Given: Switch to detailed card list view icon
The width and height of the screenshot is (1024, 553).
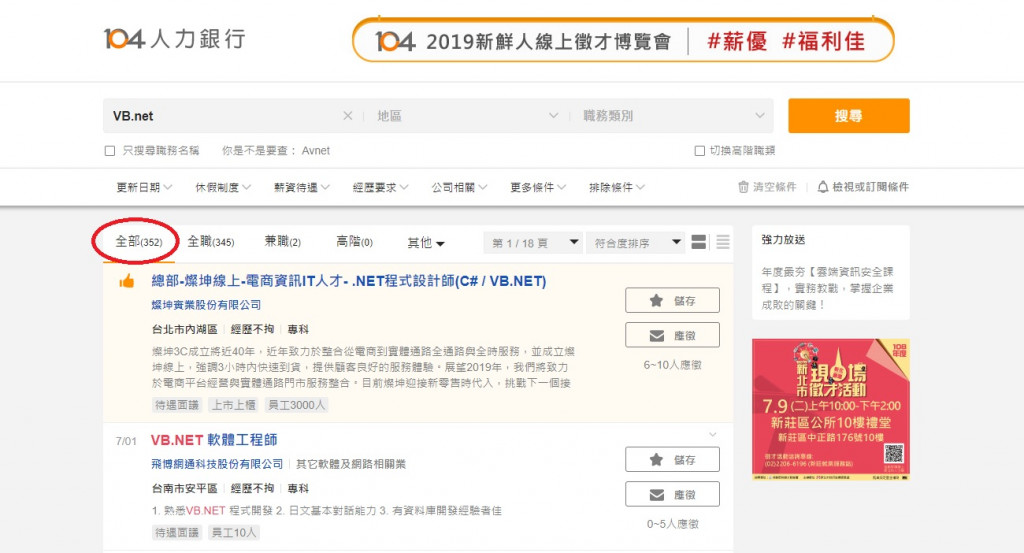Looking at the screenshot, I should (x=698, y=242).
